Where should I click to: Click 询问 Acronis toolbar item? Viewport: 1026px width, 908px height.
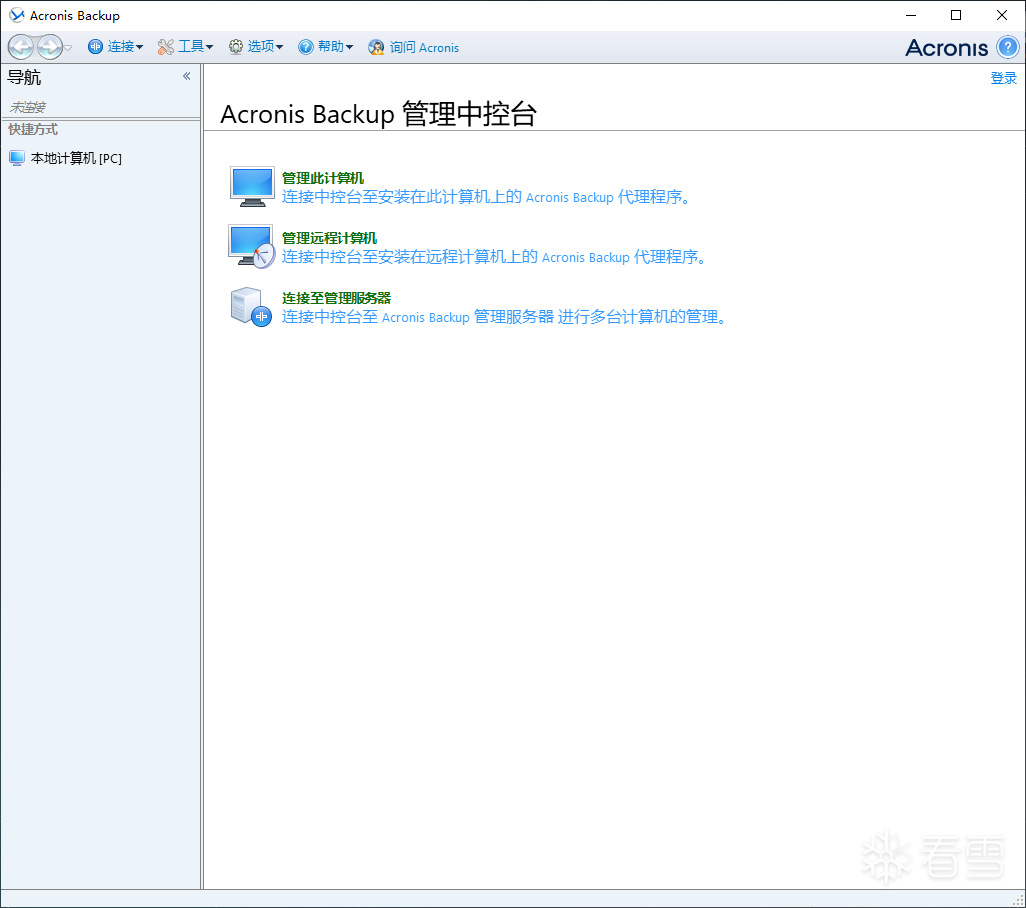[414, 47]
